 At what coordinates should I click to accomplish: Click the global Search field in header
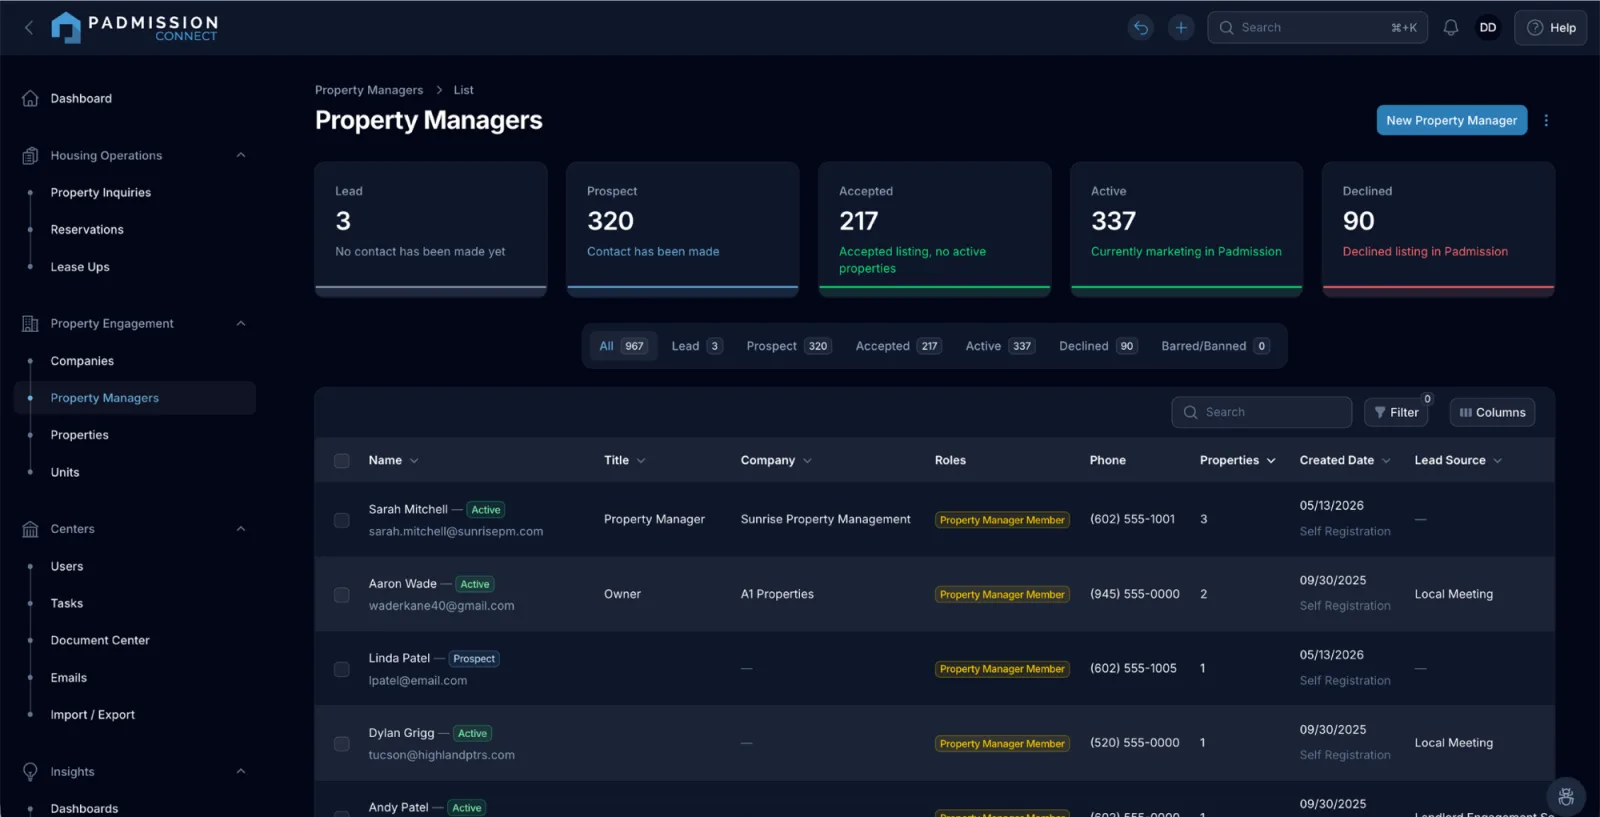pyautogui.click(x=1317, y=28)
